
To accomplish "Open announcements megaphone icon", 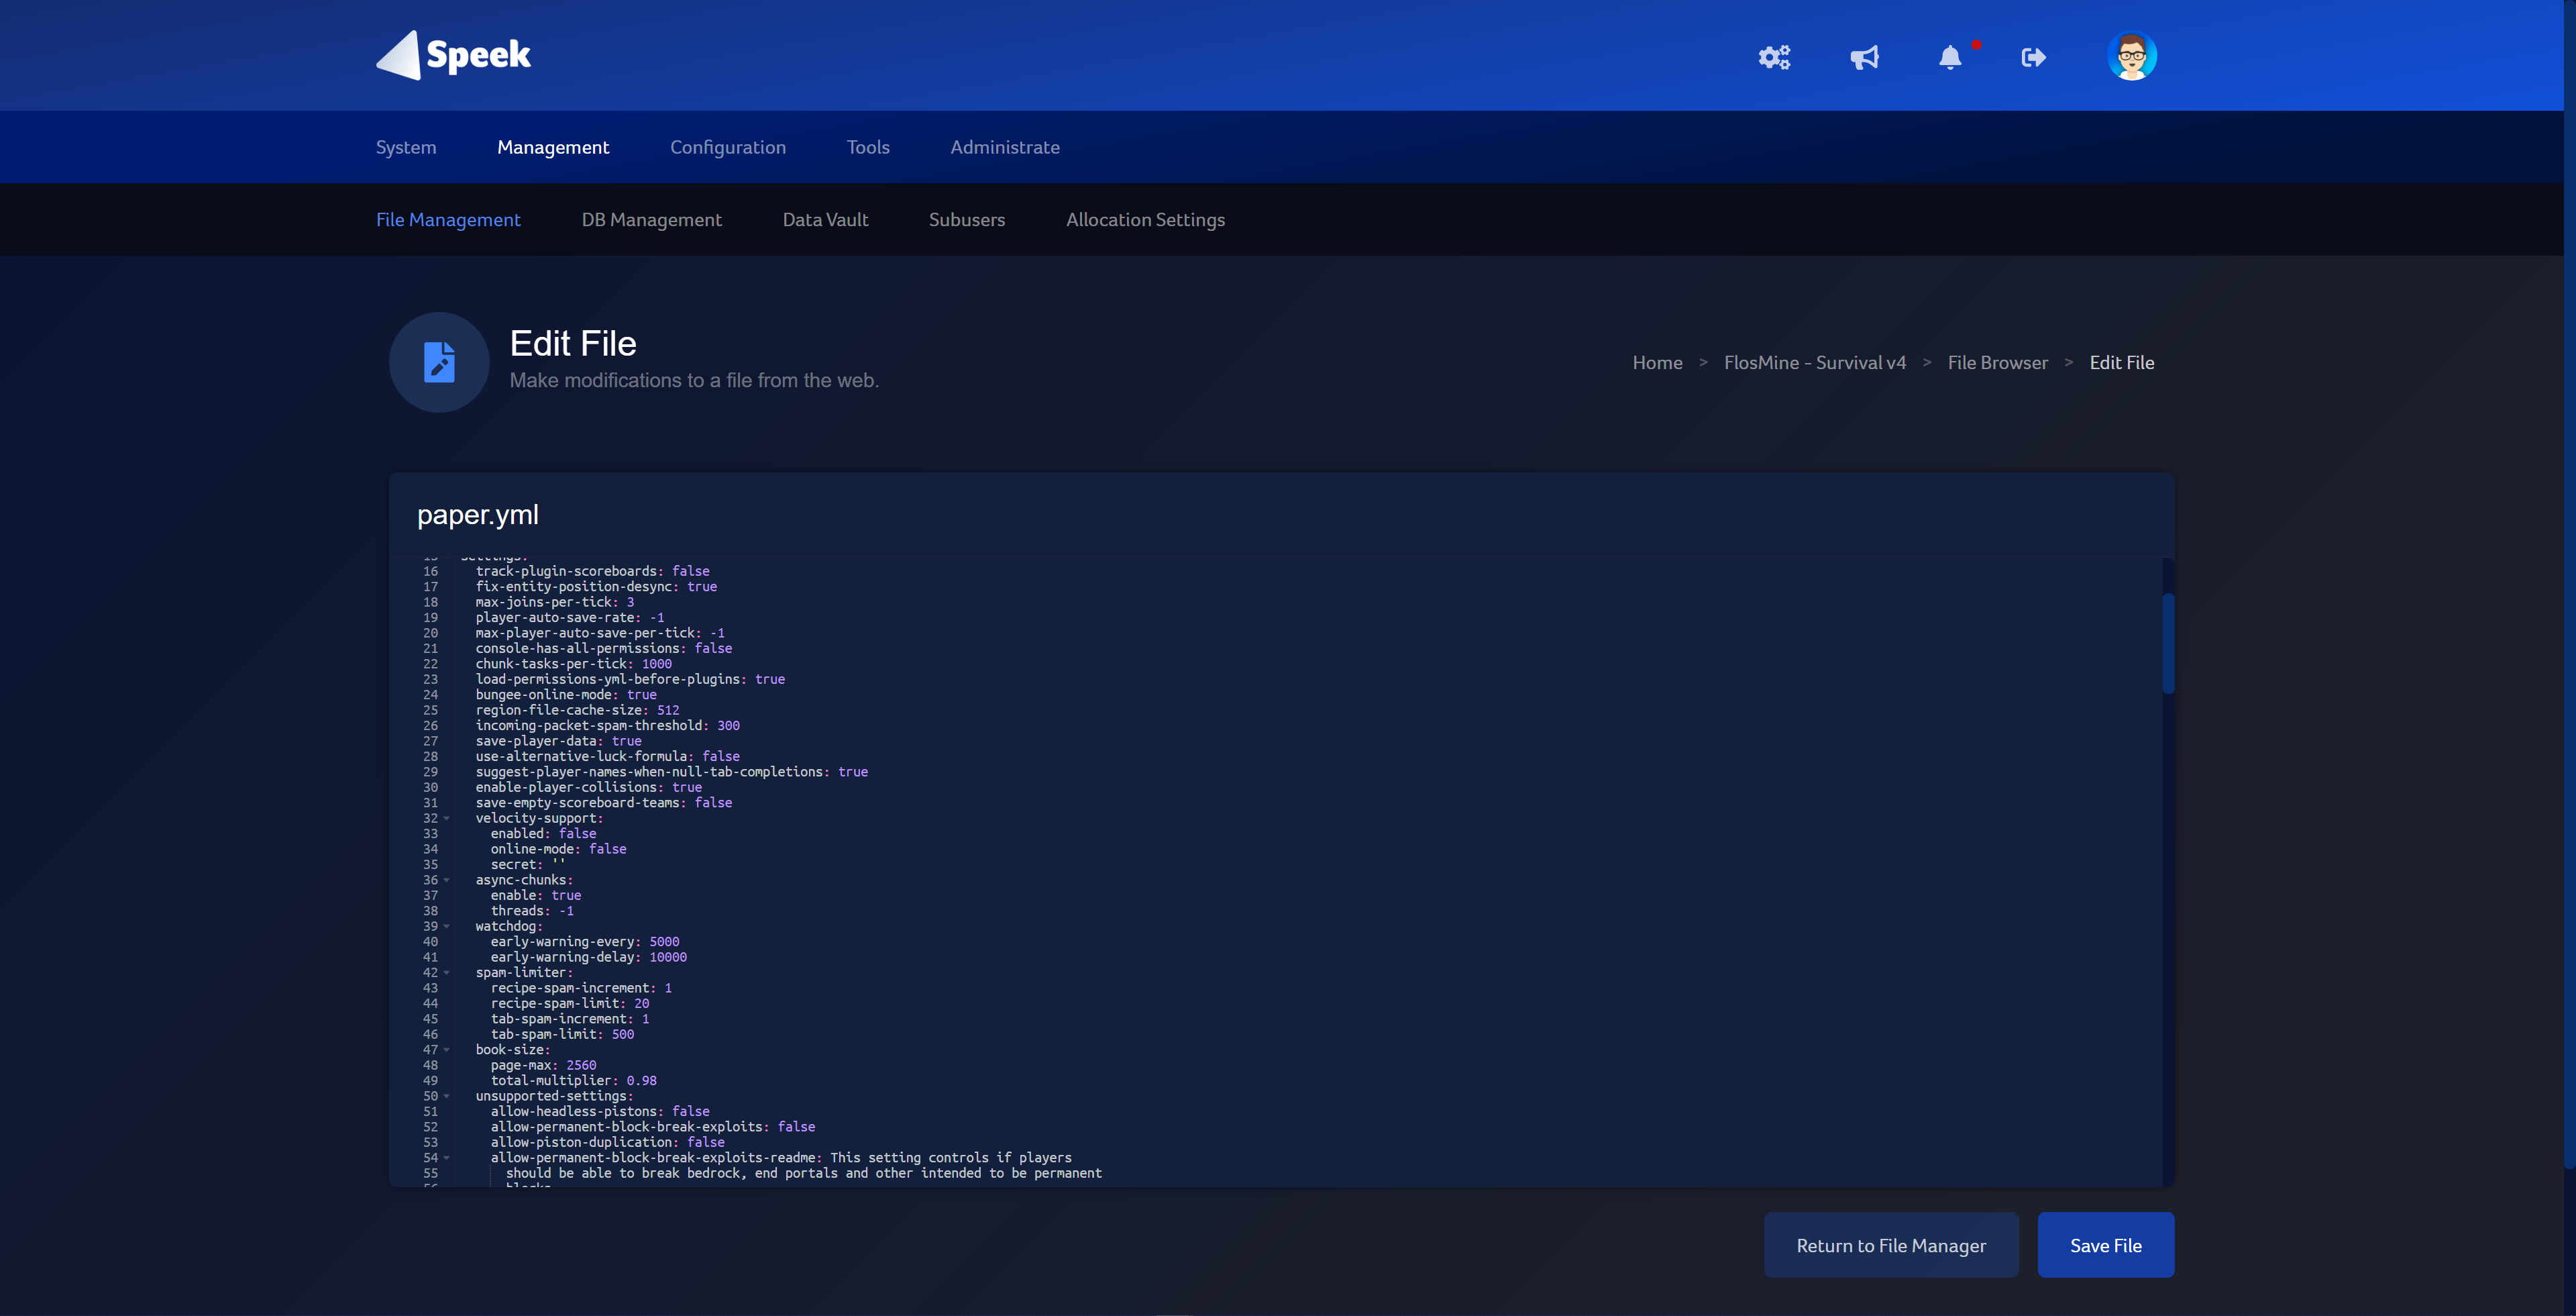I will (1864, 57).
